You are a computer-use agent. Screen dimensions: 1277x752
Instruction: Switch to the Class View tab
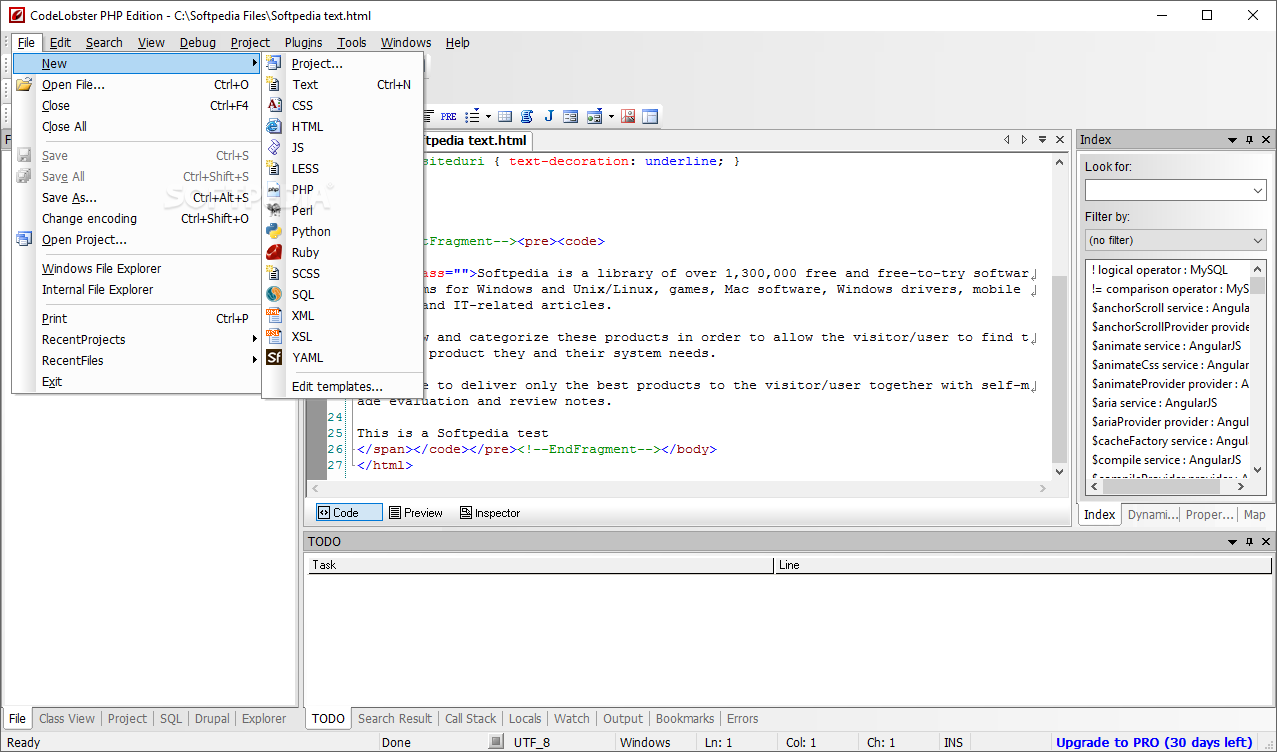click(x=67, y=718)
